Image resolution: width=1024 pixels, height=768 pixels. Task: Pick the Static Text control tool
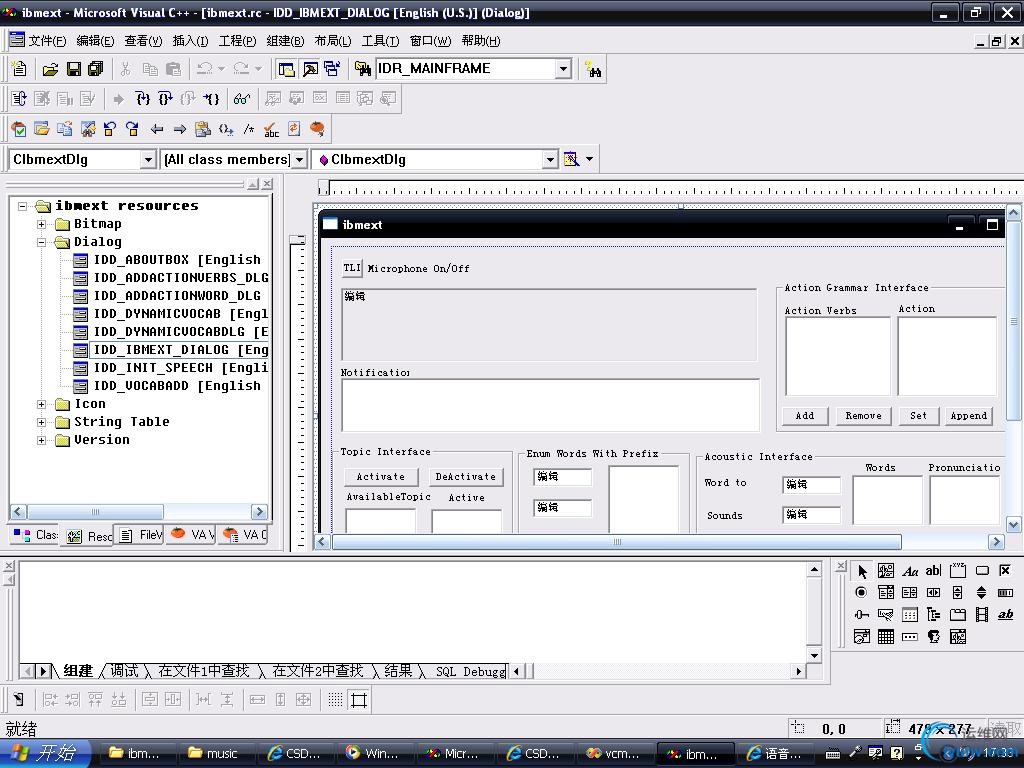coord(910,571)
